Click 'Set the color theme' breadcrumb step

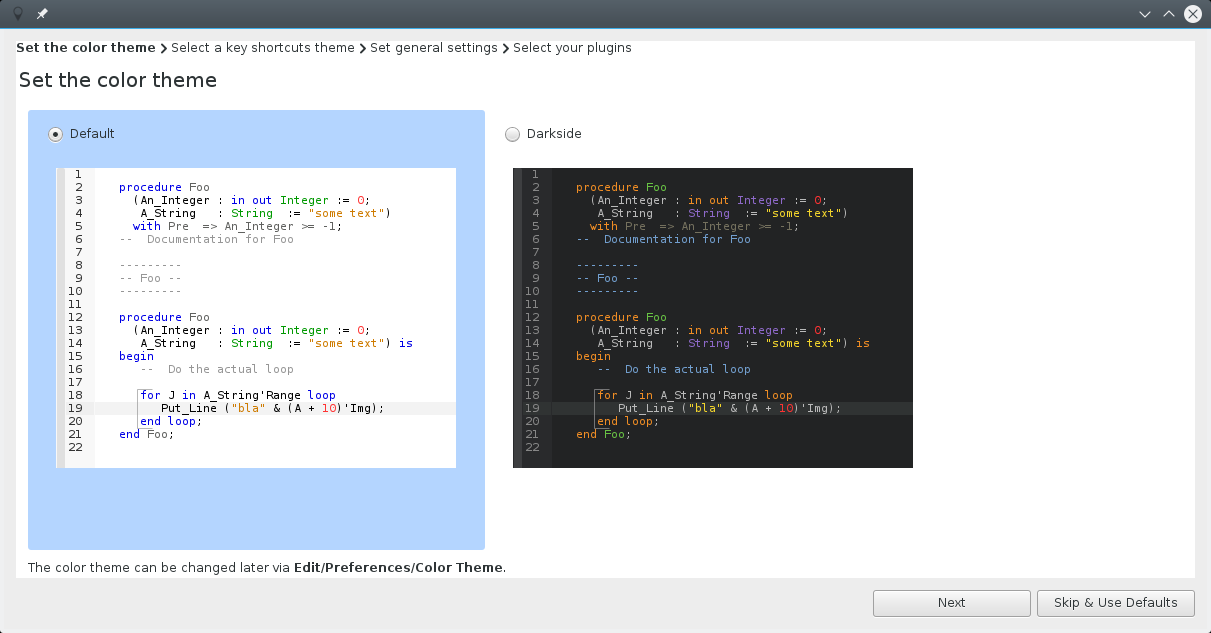click(x=86, y=48)
